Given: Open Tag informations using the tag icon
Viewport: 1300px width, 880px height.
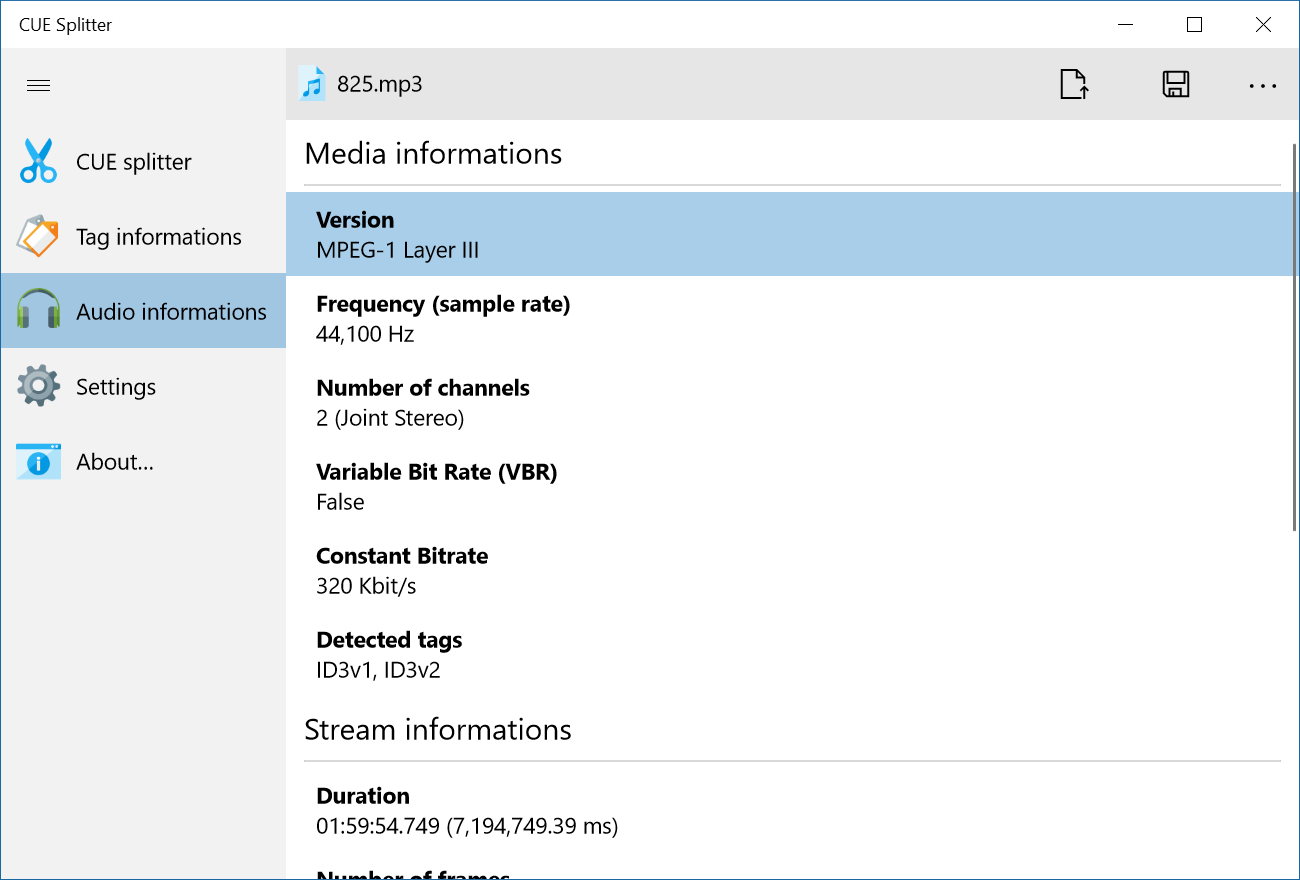Looking at the screenshot, I should point(37,236).
